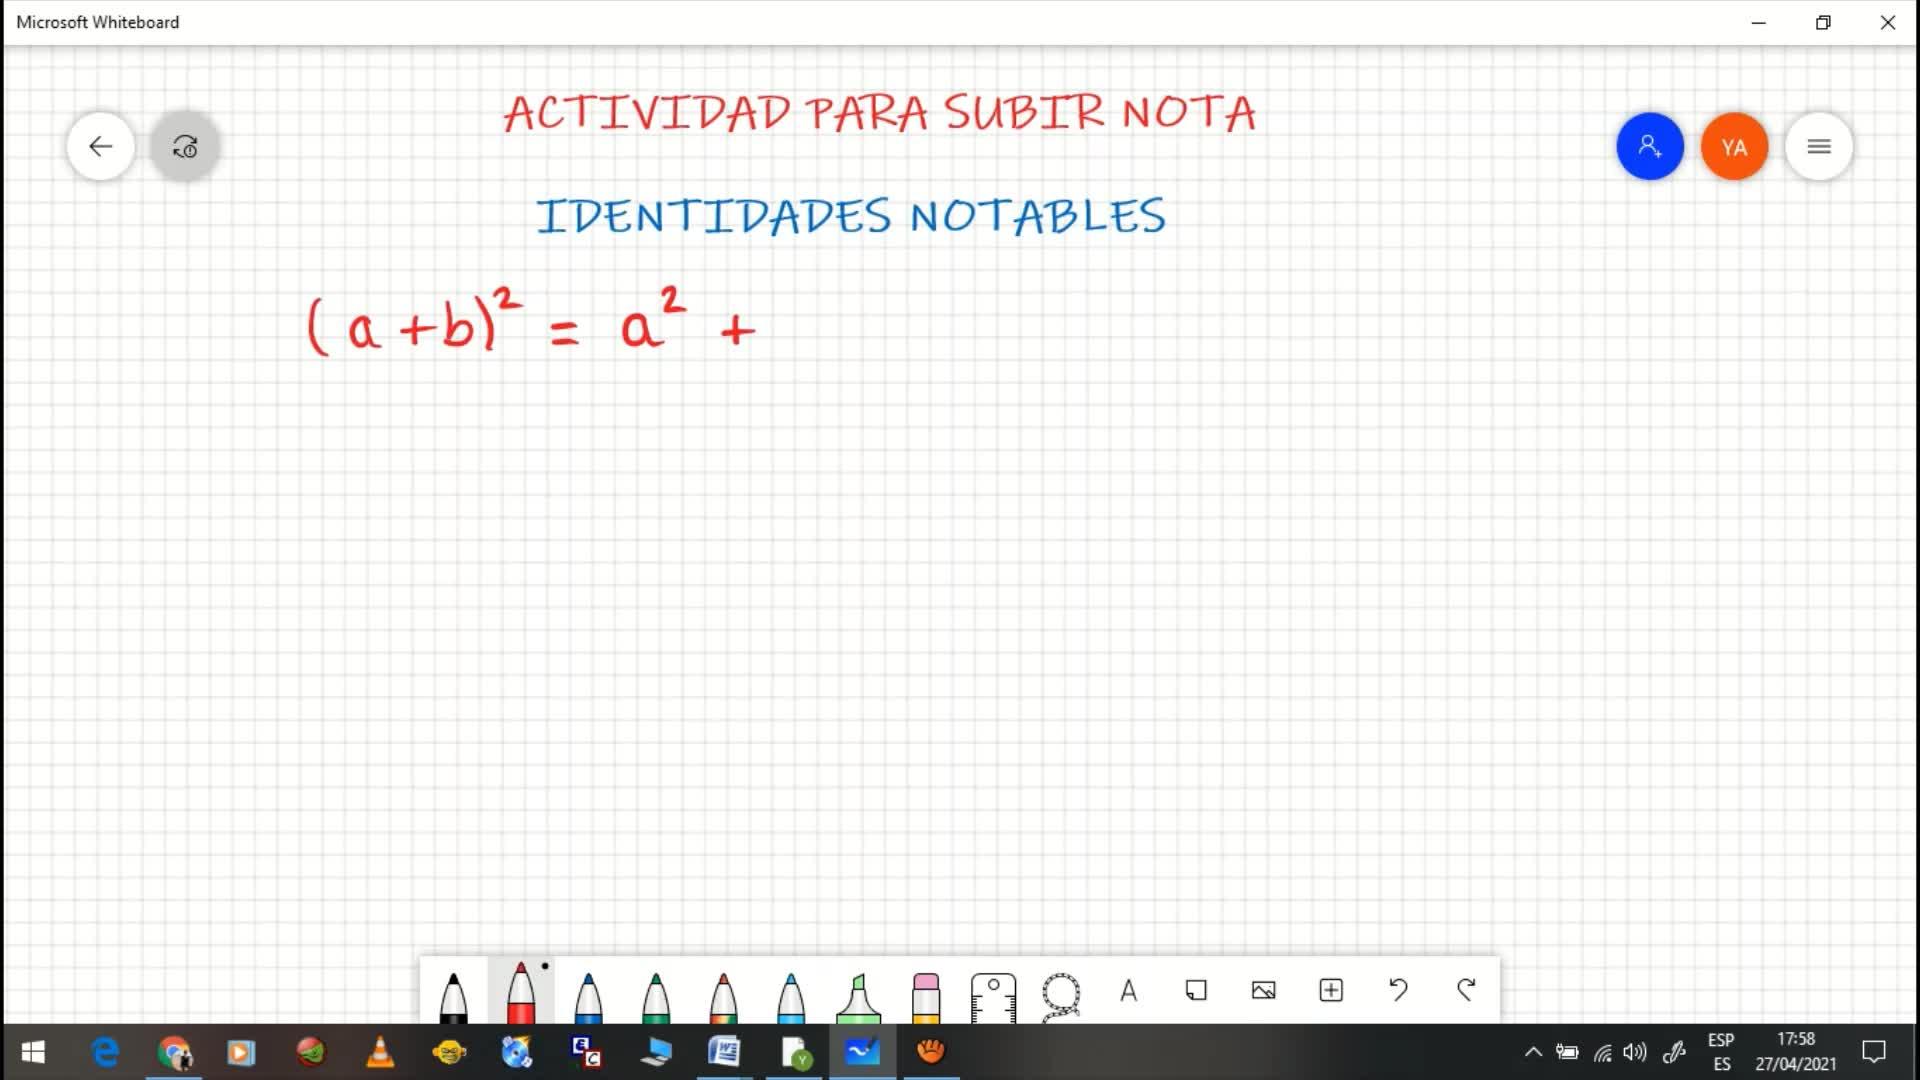Select the rainbow pen tool
This screenshot has height=1080, width=1920.
point(723,997)
